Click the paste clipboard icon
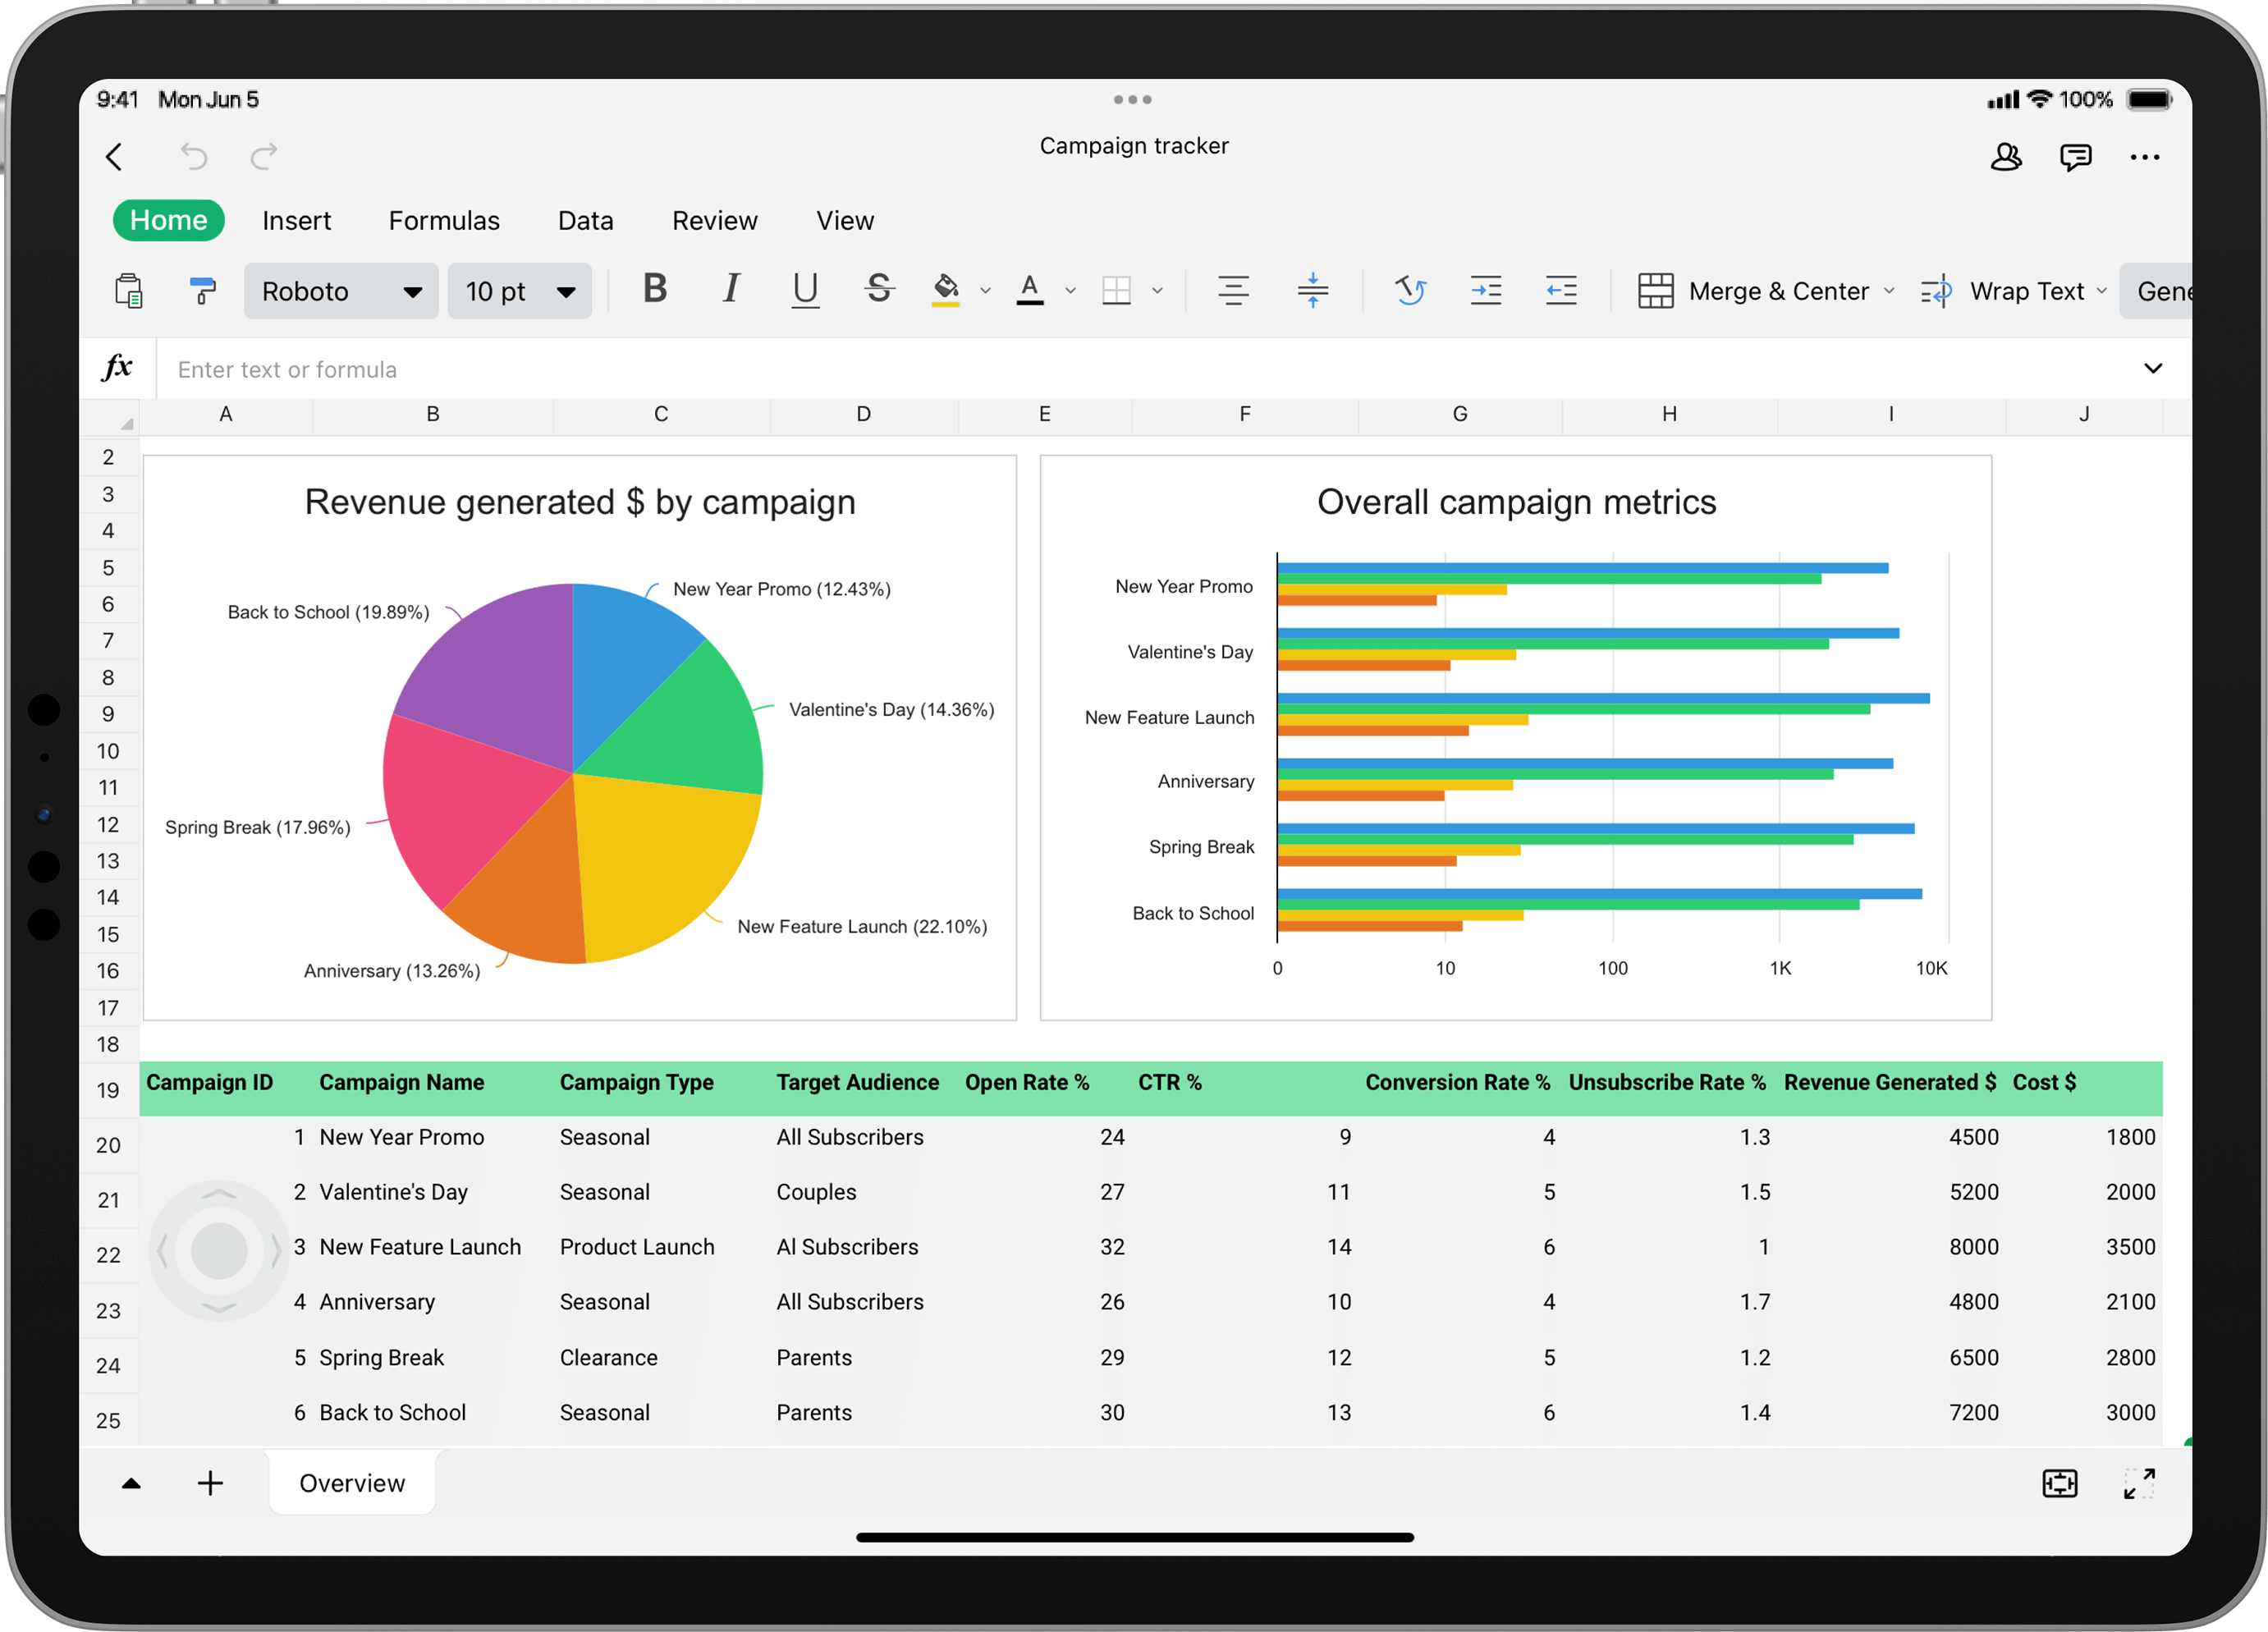 pos(128,291)
